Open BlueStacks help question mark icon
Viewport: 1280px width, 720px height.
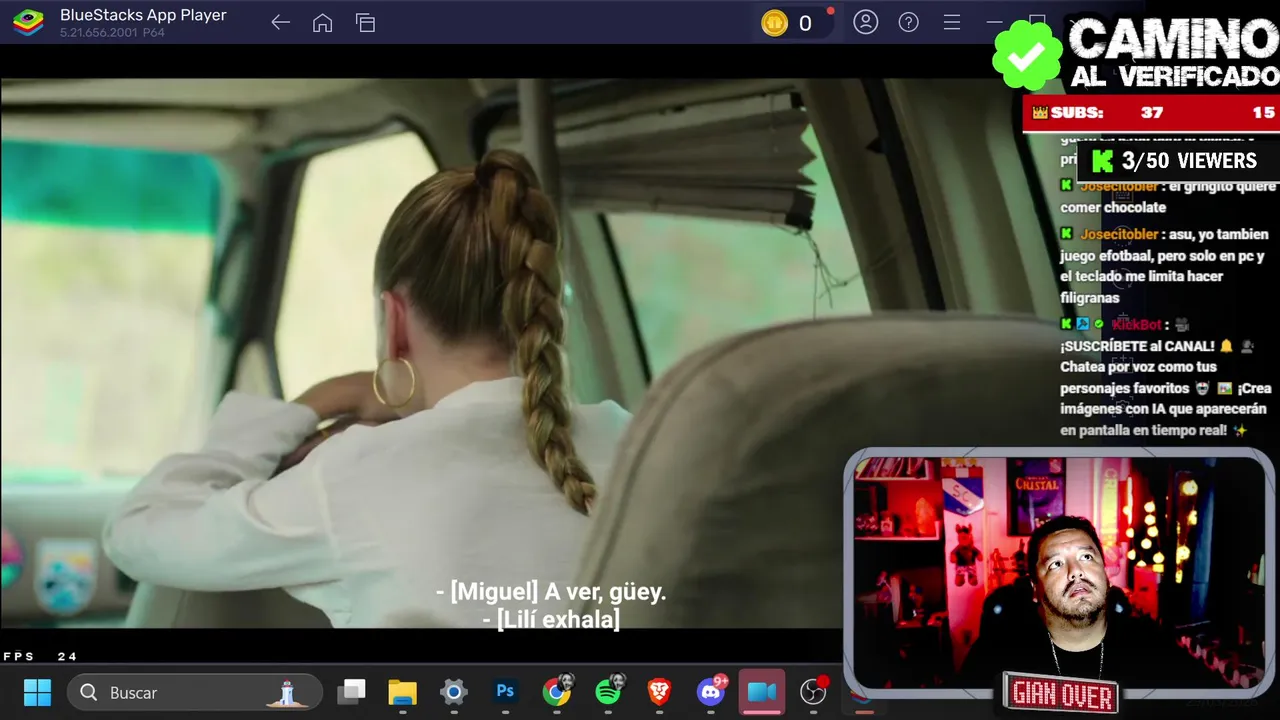coord(908,22)
